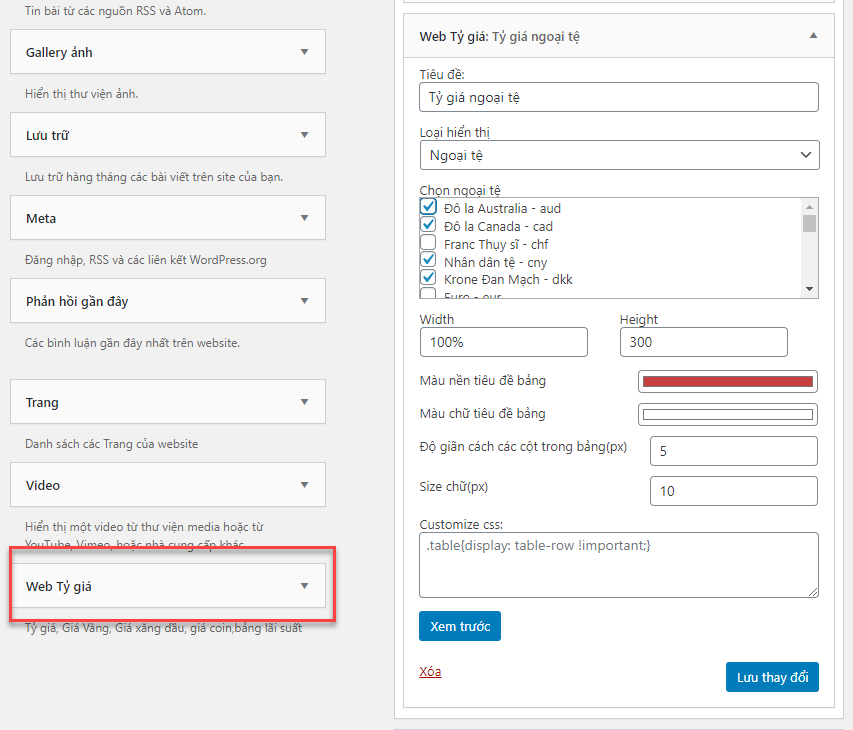Click currency list scrollbar up arrow

pos(809,207)
